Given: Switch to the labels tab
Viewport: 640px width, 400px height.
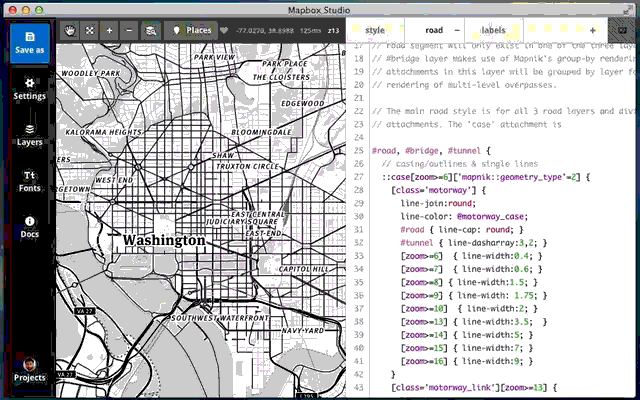Looking at the screenshot, I should tap(493, 30).
